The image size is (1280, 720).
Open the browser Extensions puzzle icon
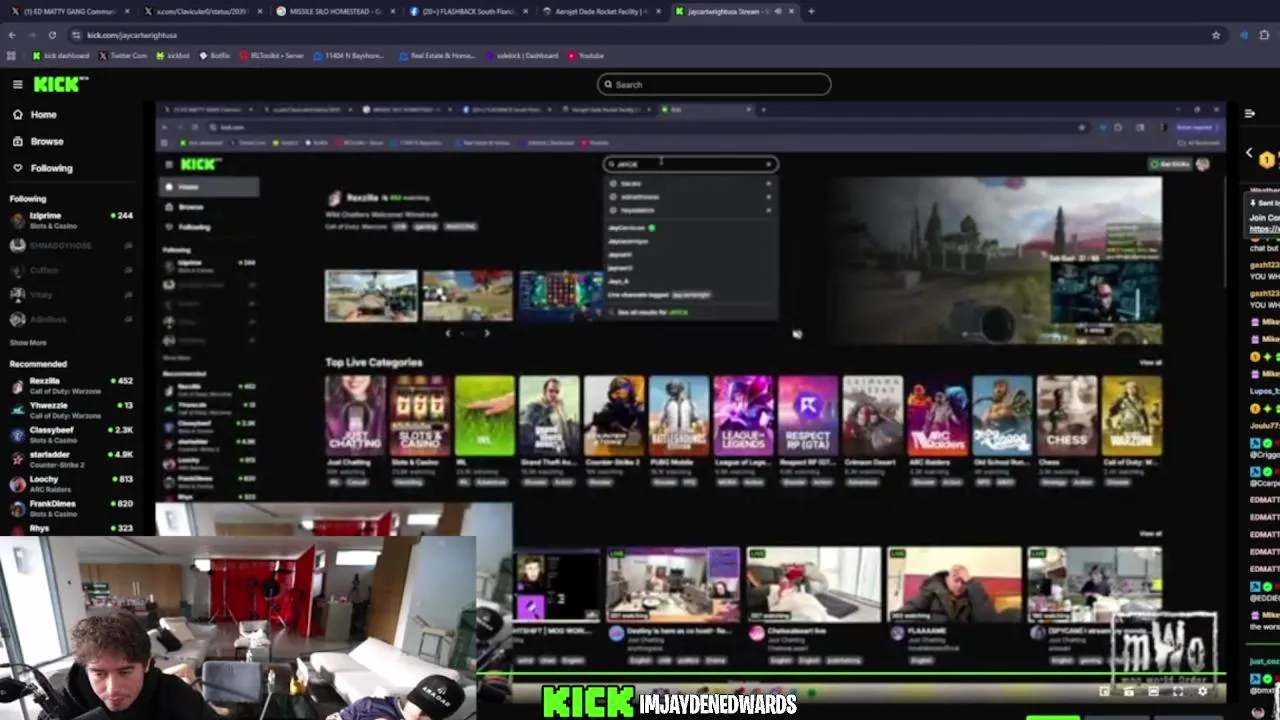(1265, 35)
